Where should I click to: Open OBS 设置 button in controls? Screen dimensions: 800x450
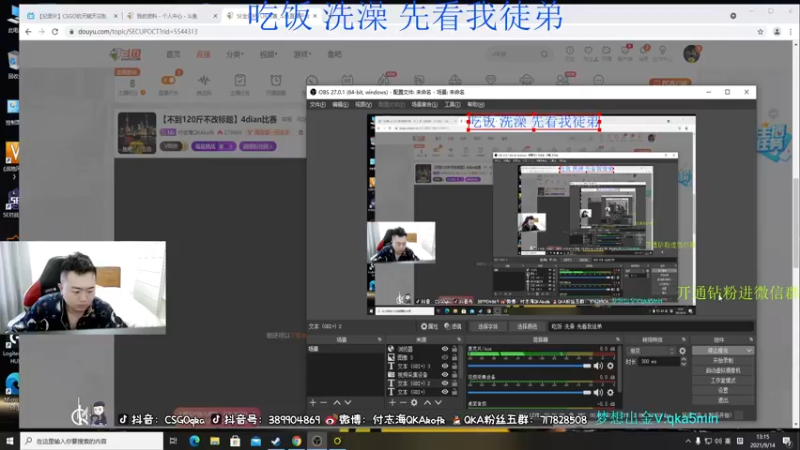(723, 390)
